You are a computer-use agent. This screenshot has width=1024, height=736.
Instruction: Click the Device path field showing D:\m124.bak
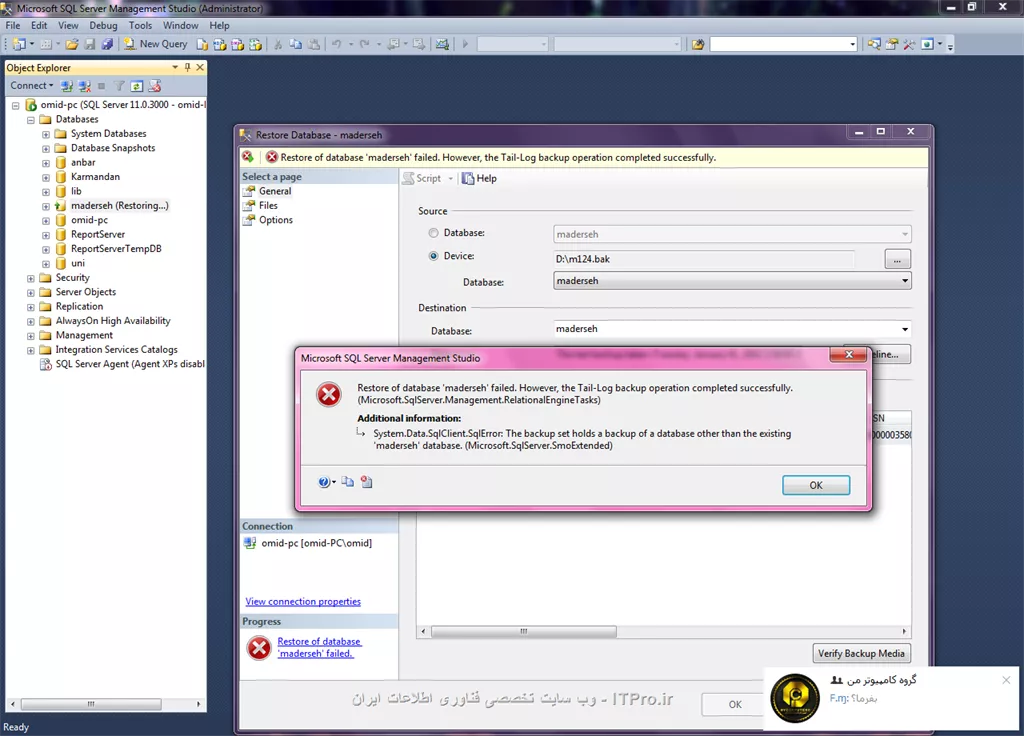pyautogui.click(x=703, y=259)
